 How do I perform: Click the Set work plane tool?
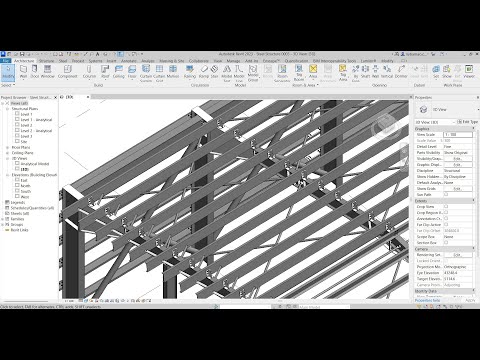[x=436, y=72]
